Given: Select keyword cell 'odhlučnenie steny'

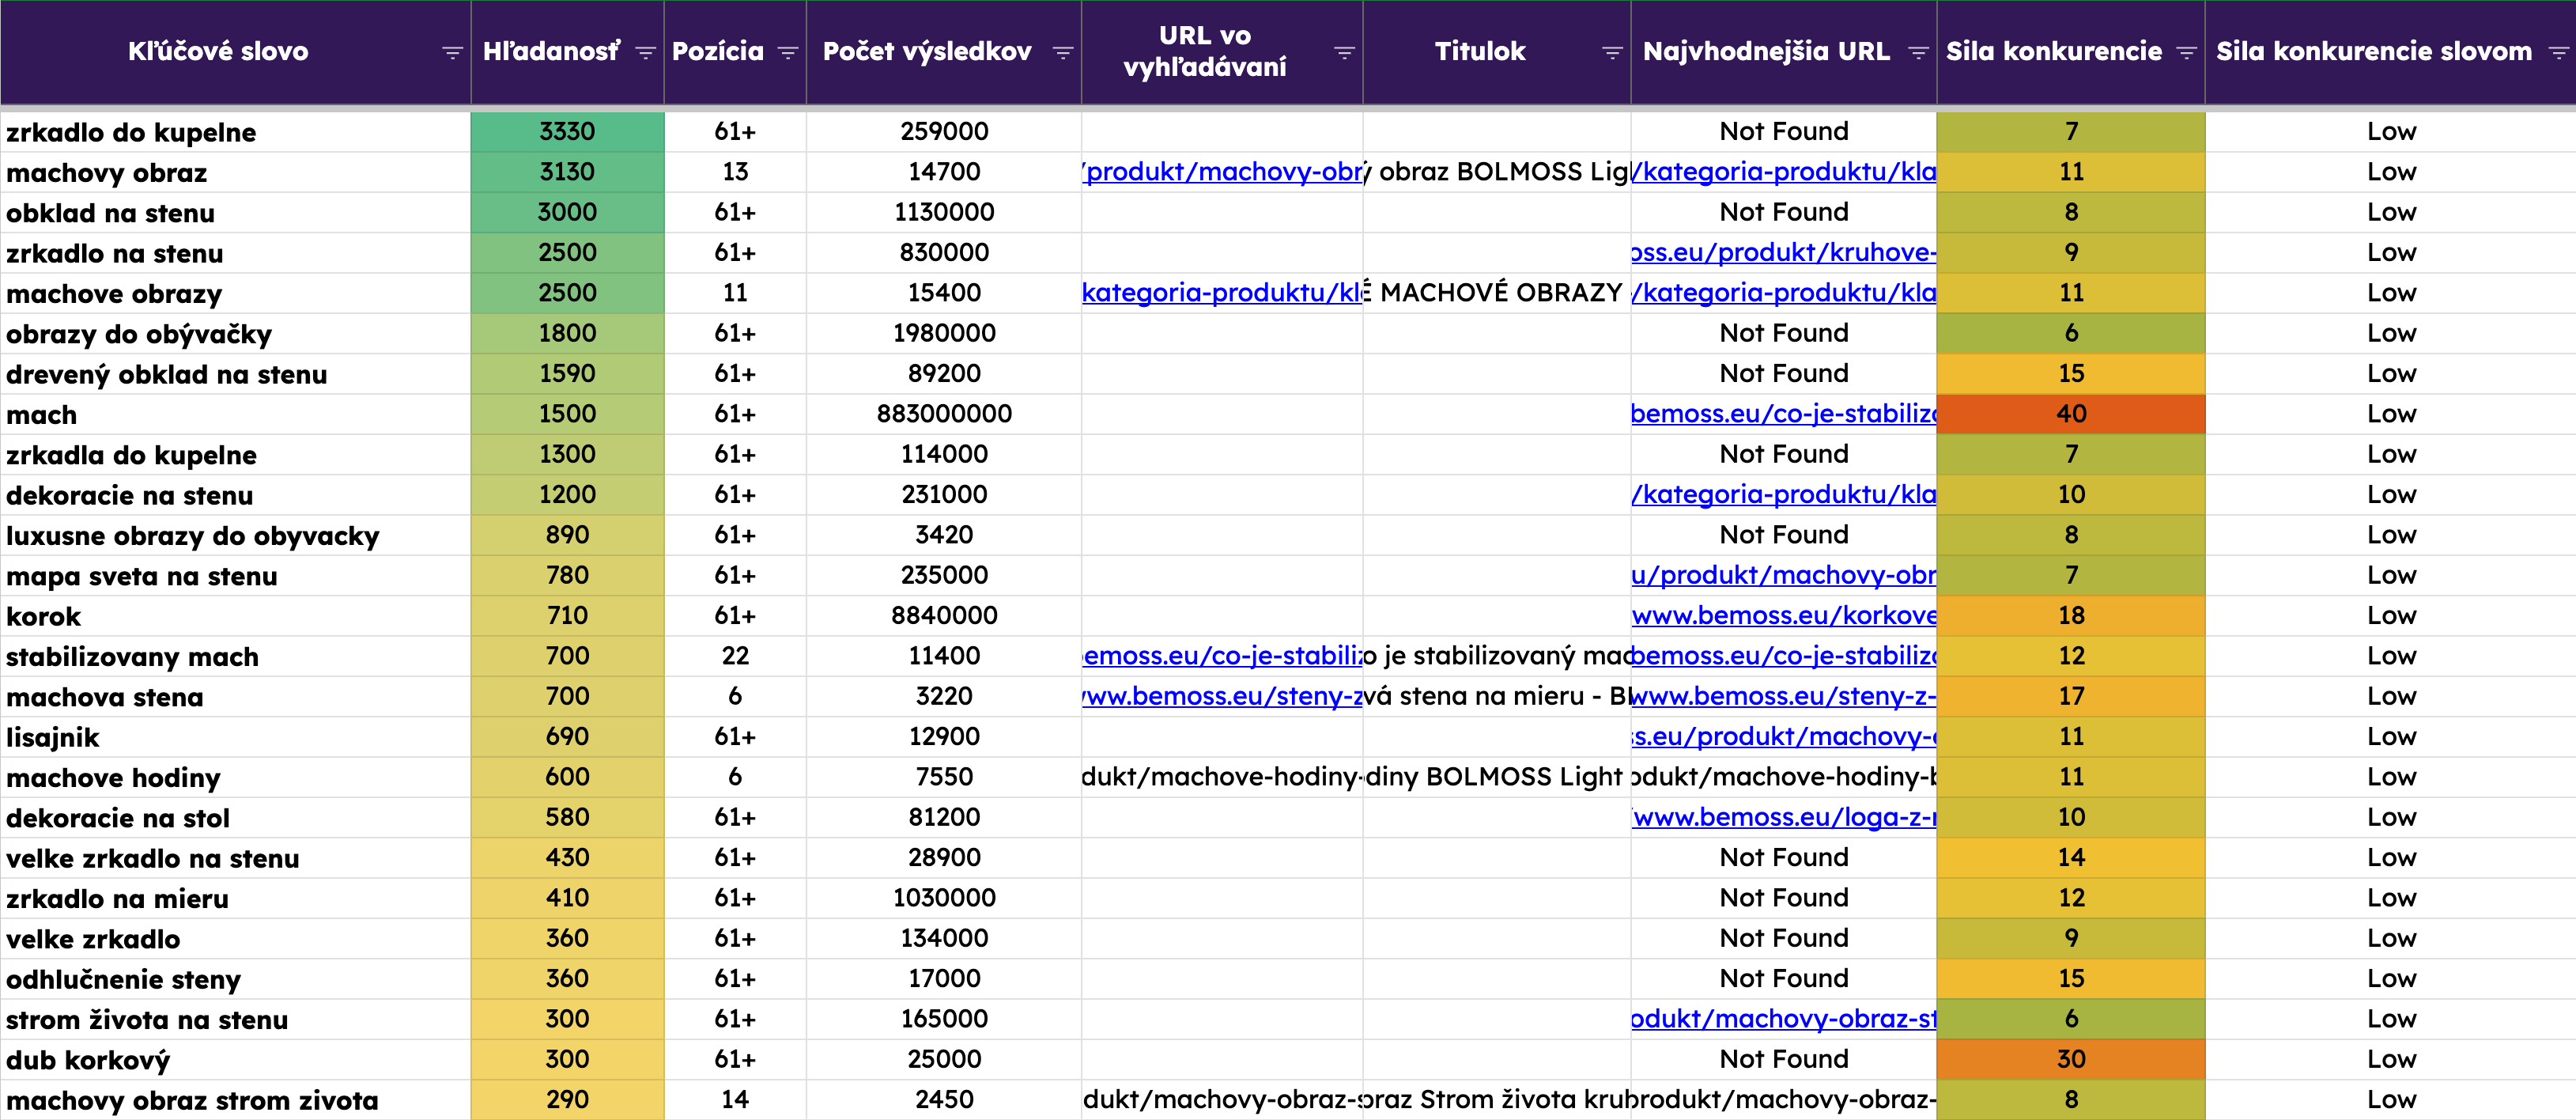Looking at the screenshot, I should pos(235,979).
